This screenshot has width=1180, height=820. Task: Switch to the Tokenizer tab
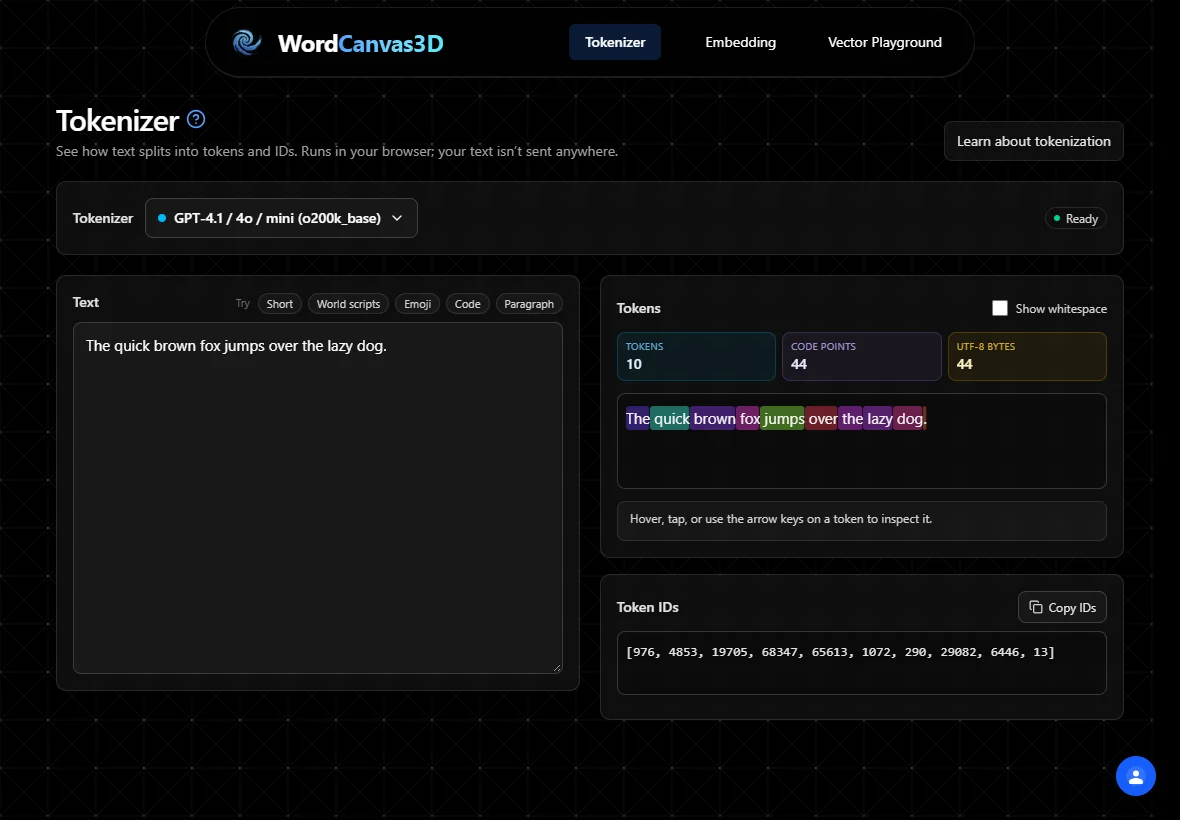(615, 42)
